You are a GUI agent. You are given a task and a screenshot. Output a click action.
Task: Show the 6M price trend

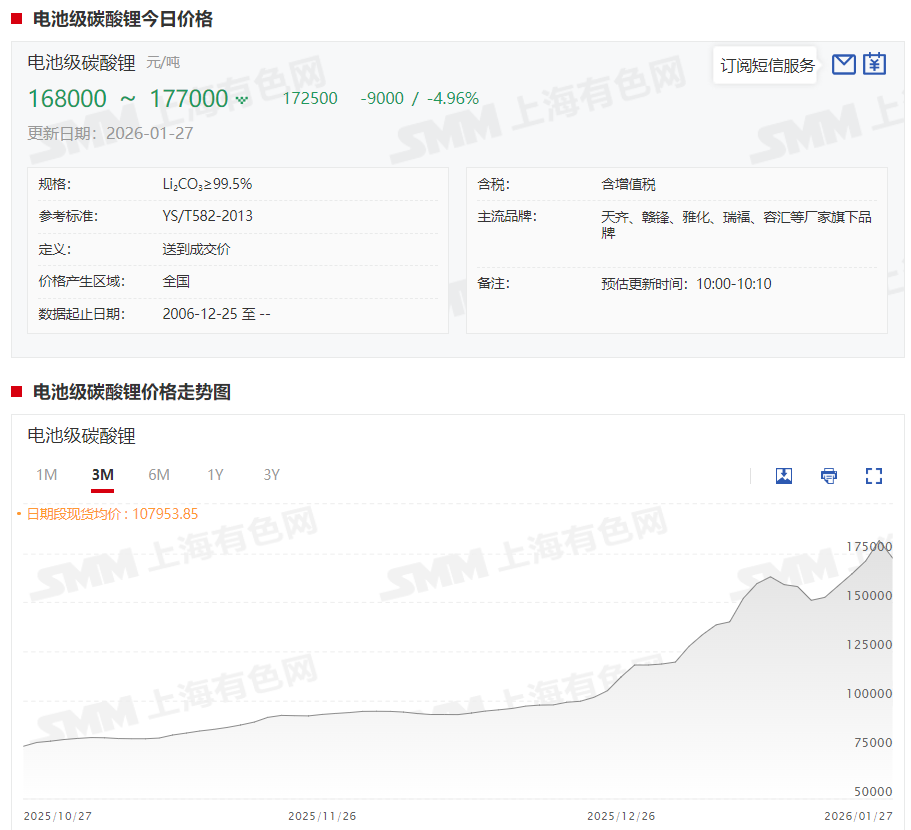(159, 475)
